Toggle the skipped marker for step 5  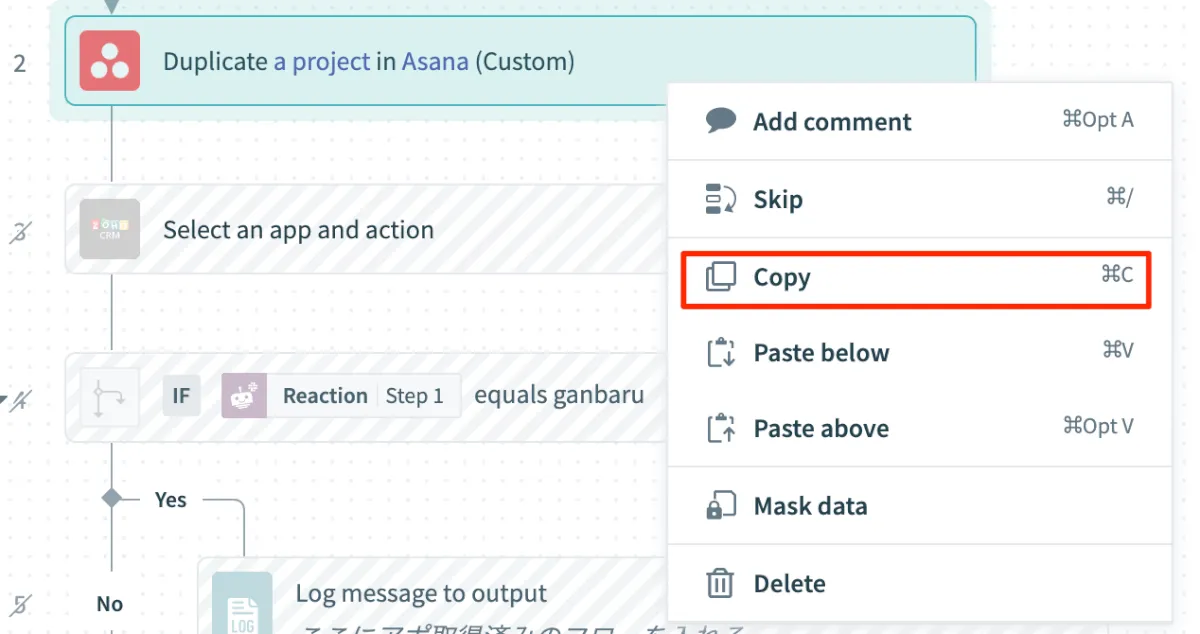20,604
